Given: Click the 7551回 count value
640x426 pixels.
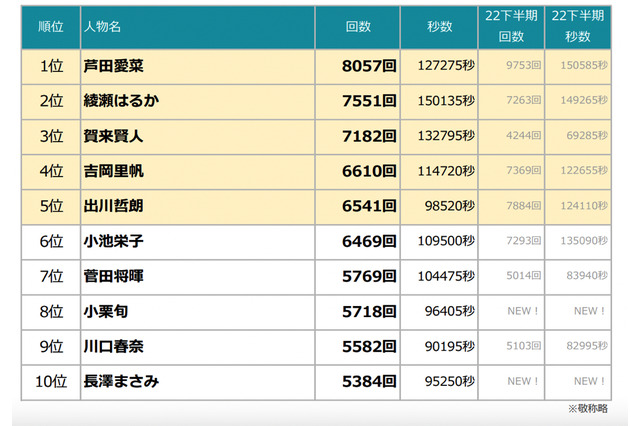Looking at the screenshot, I should (x=369, y=101).
